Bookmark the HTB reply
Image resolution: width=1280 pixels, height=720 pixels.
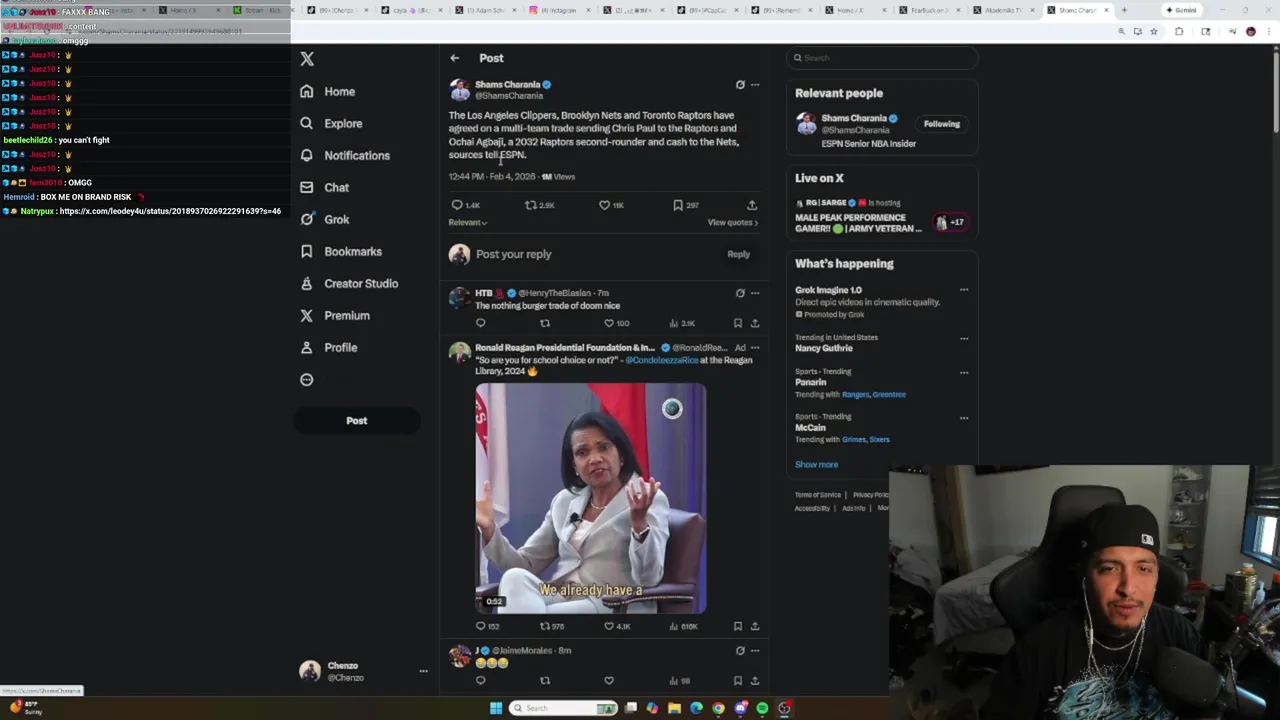coord(738,323)
